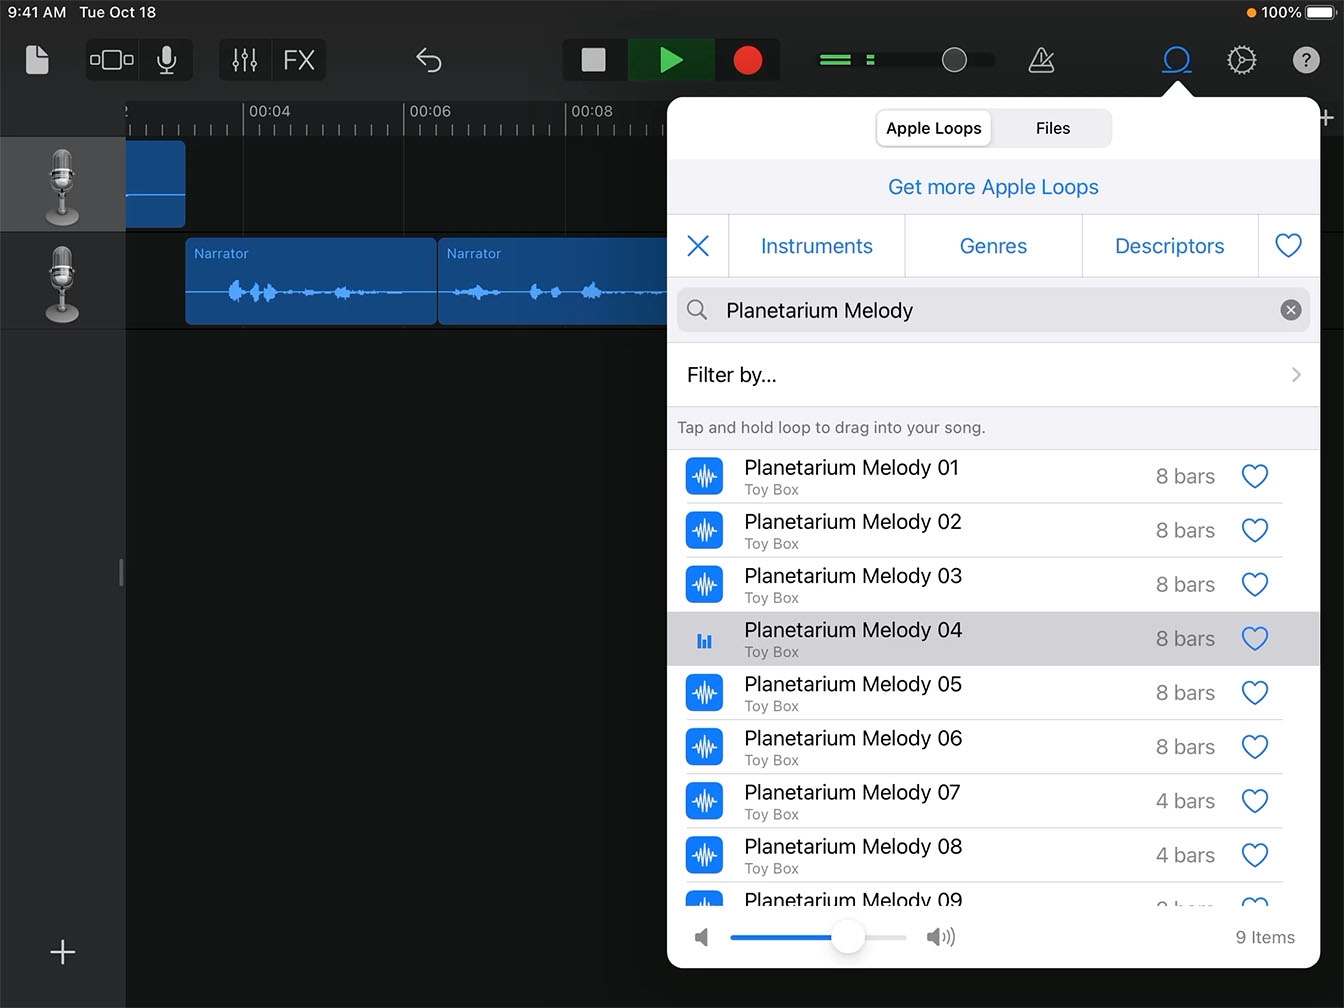Preview Planetarium Melody 06 loop icon
Image resolution: width=1344 pixels, height=1008 pixels.
pyautogui.click(x=704, y=746)
